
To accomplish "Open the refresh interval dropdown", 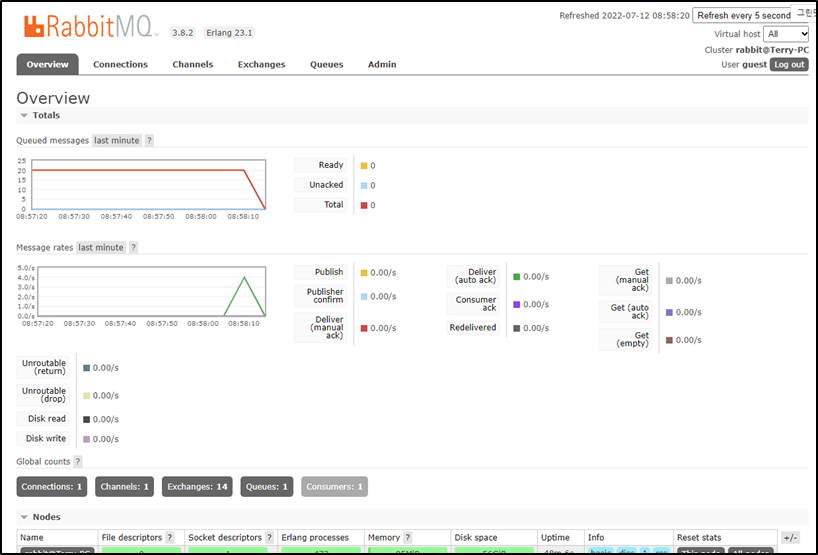I will (x=744, y=16).
